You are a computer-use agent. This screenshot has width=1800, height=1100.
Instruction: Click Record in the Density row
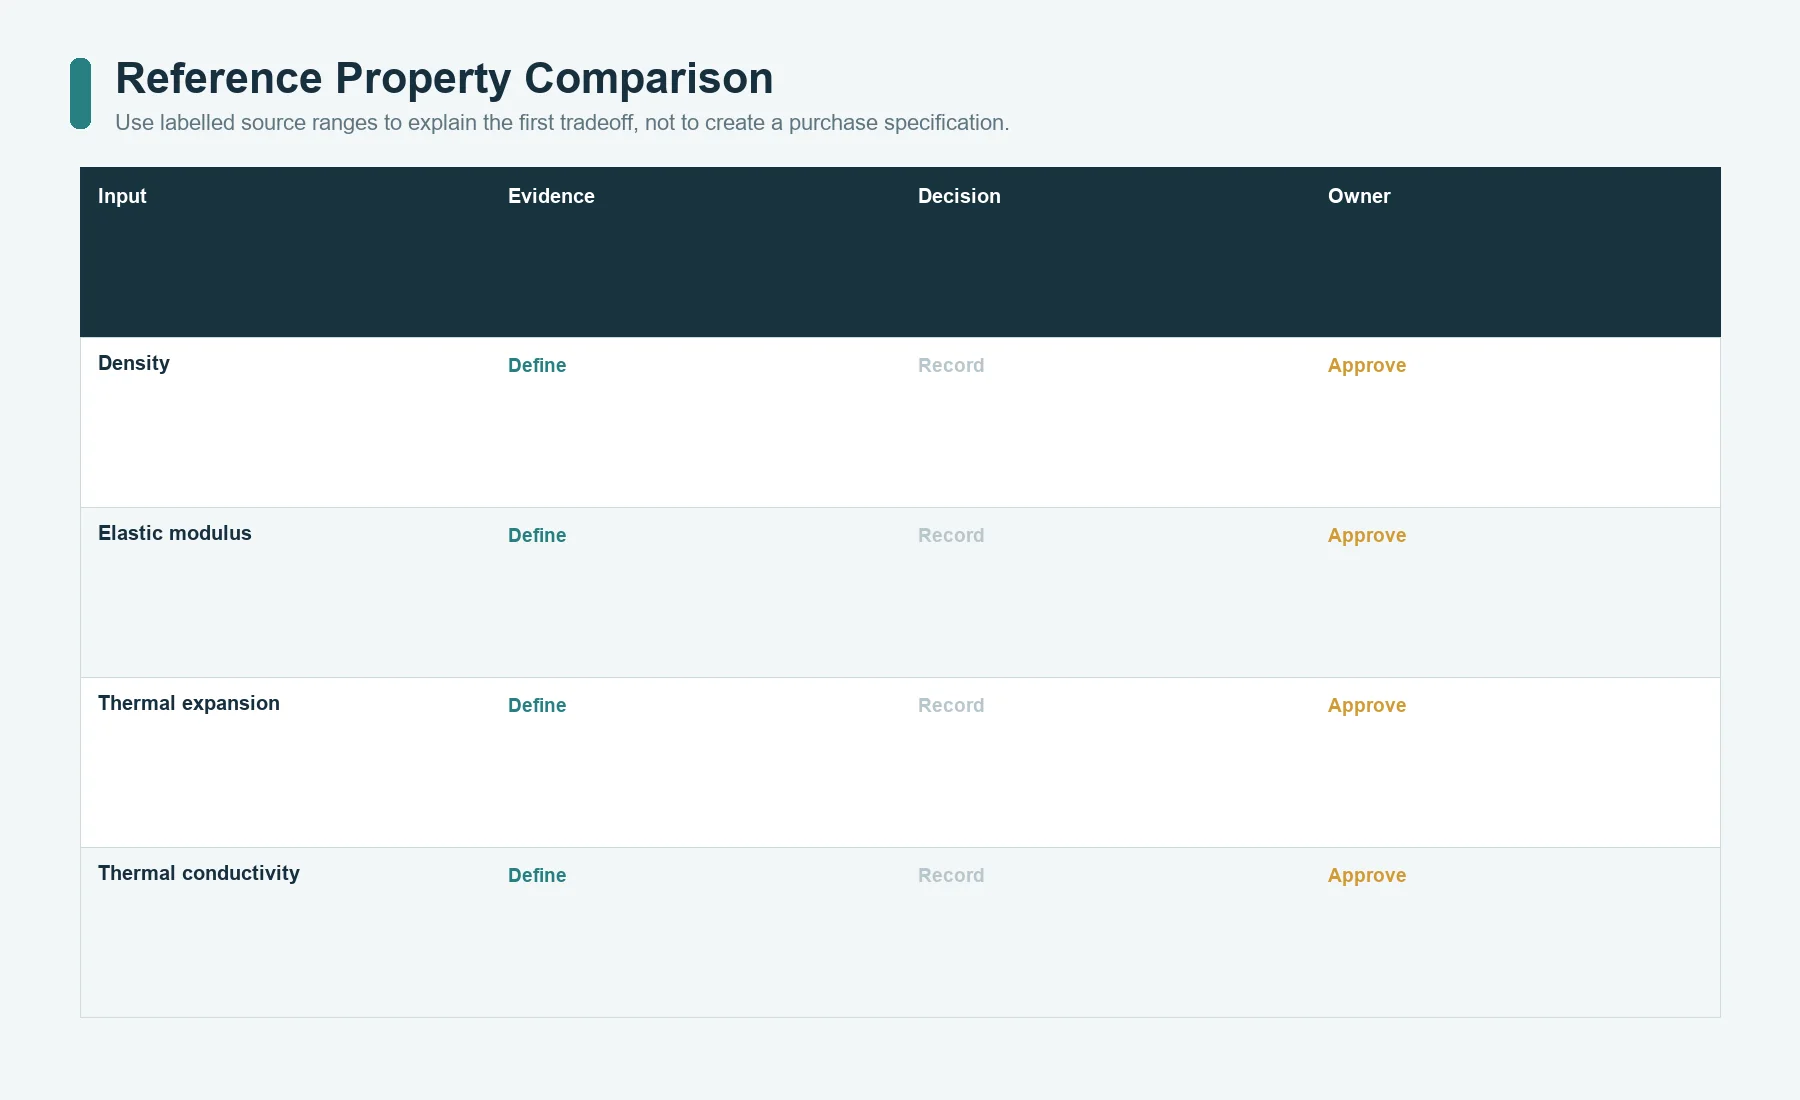click(x=951, y=365)
